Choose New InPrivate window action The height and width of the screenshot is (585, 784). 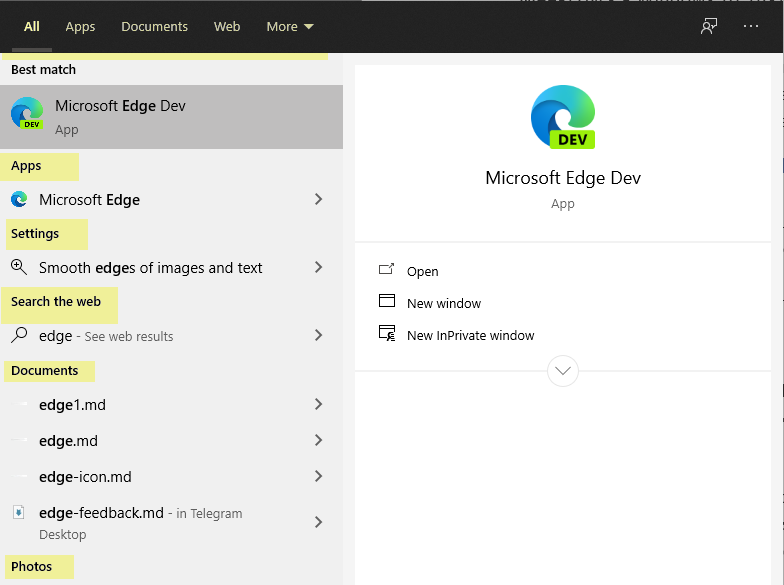click(x=470, y=336)
